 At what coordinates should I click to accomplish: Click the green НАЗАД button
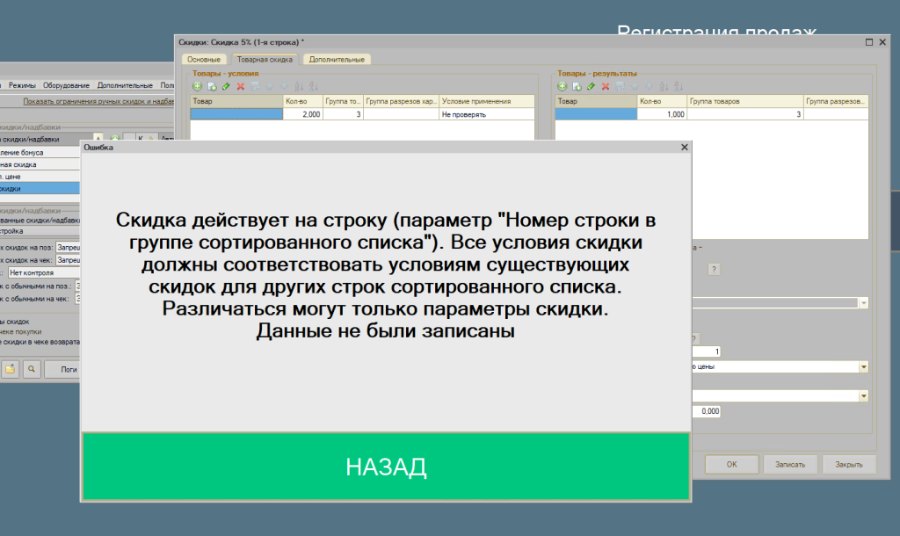[x=386, y=466]
